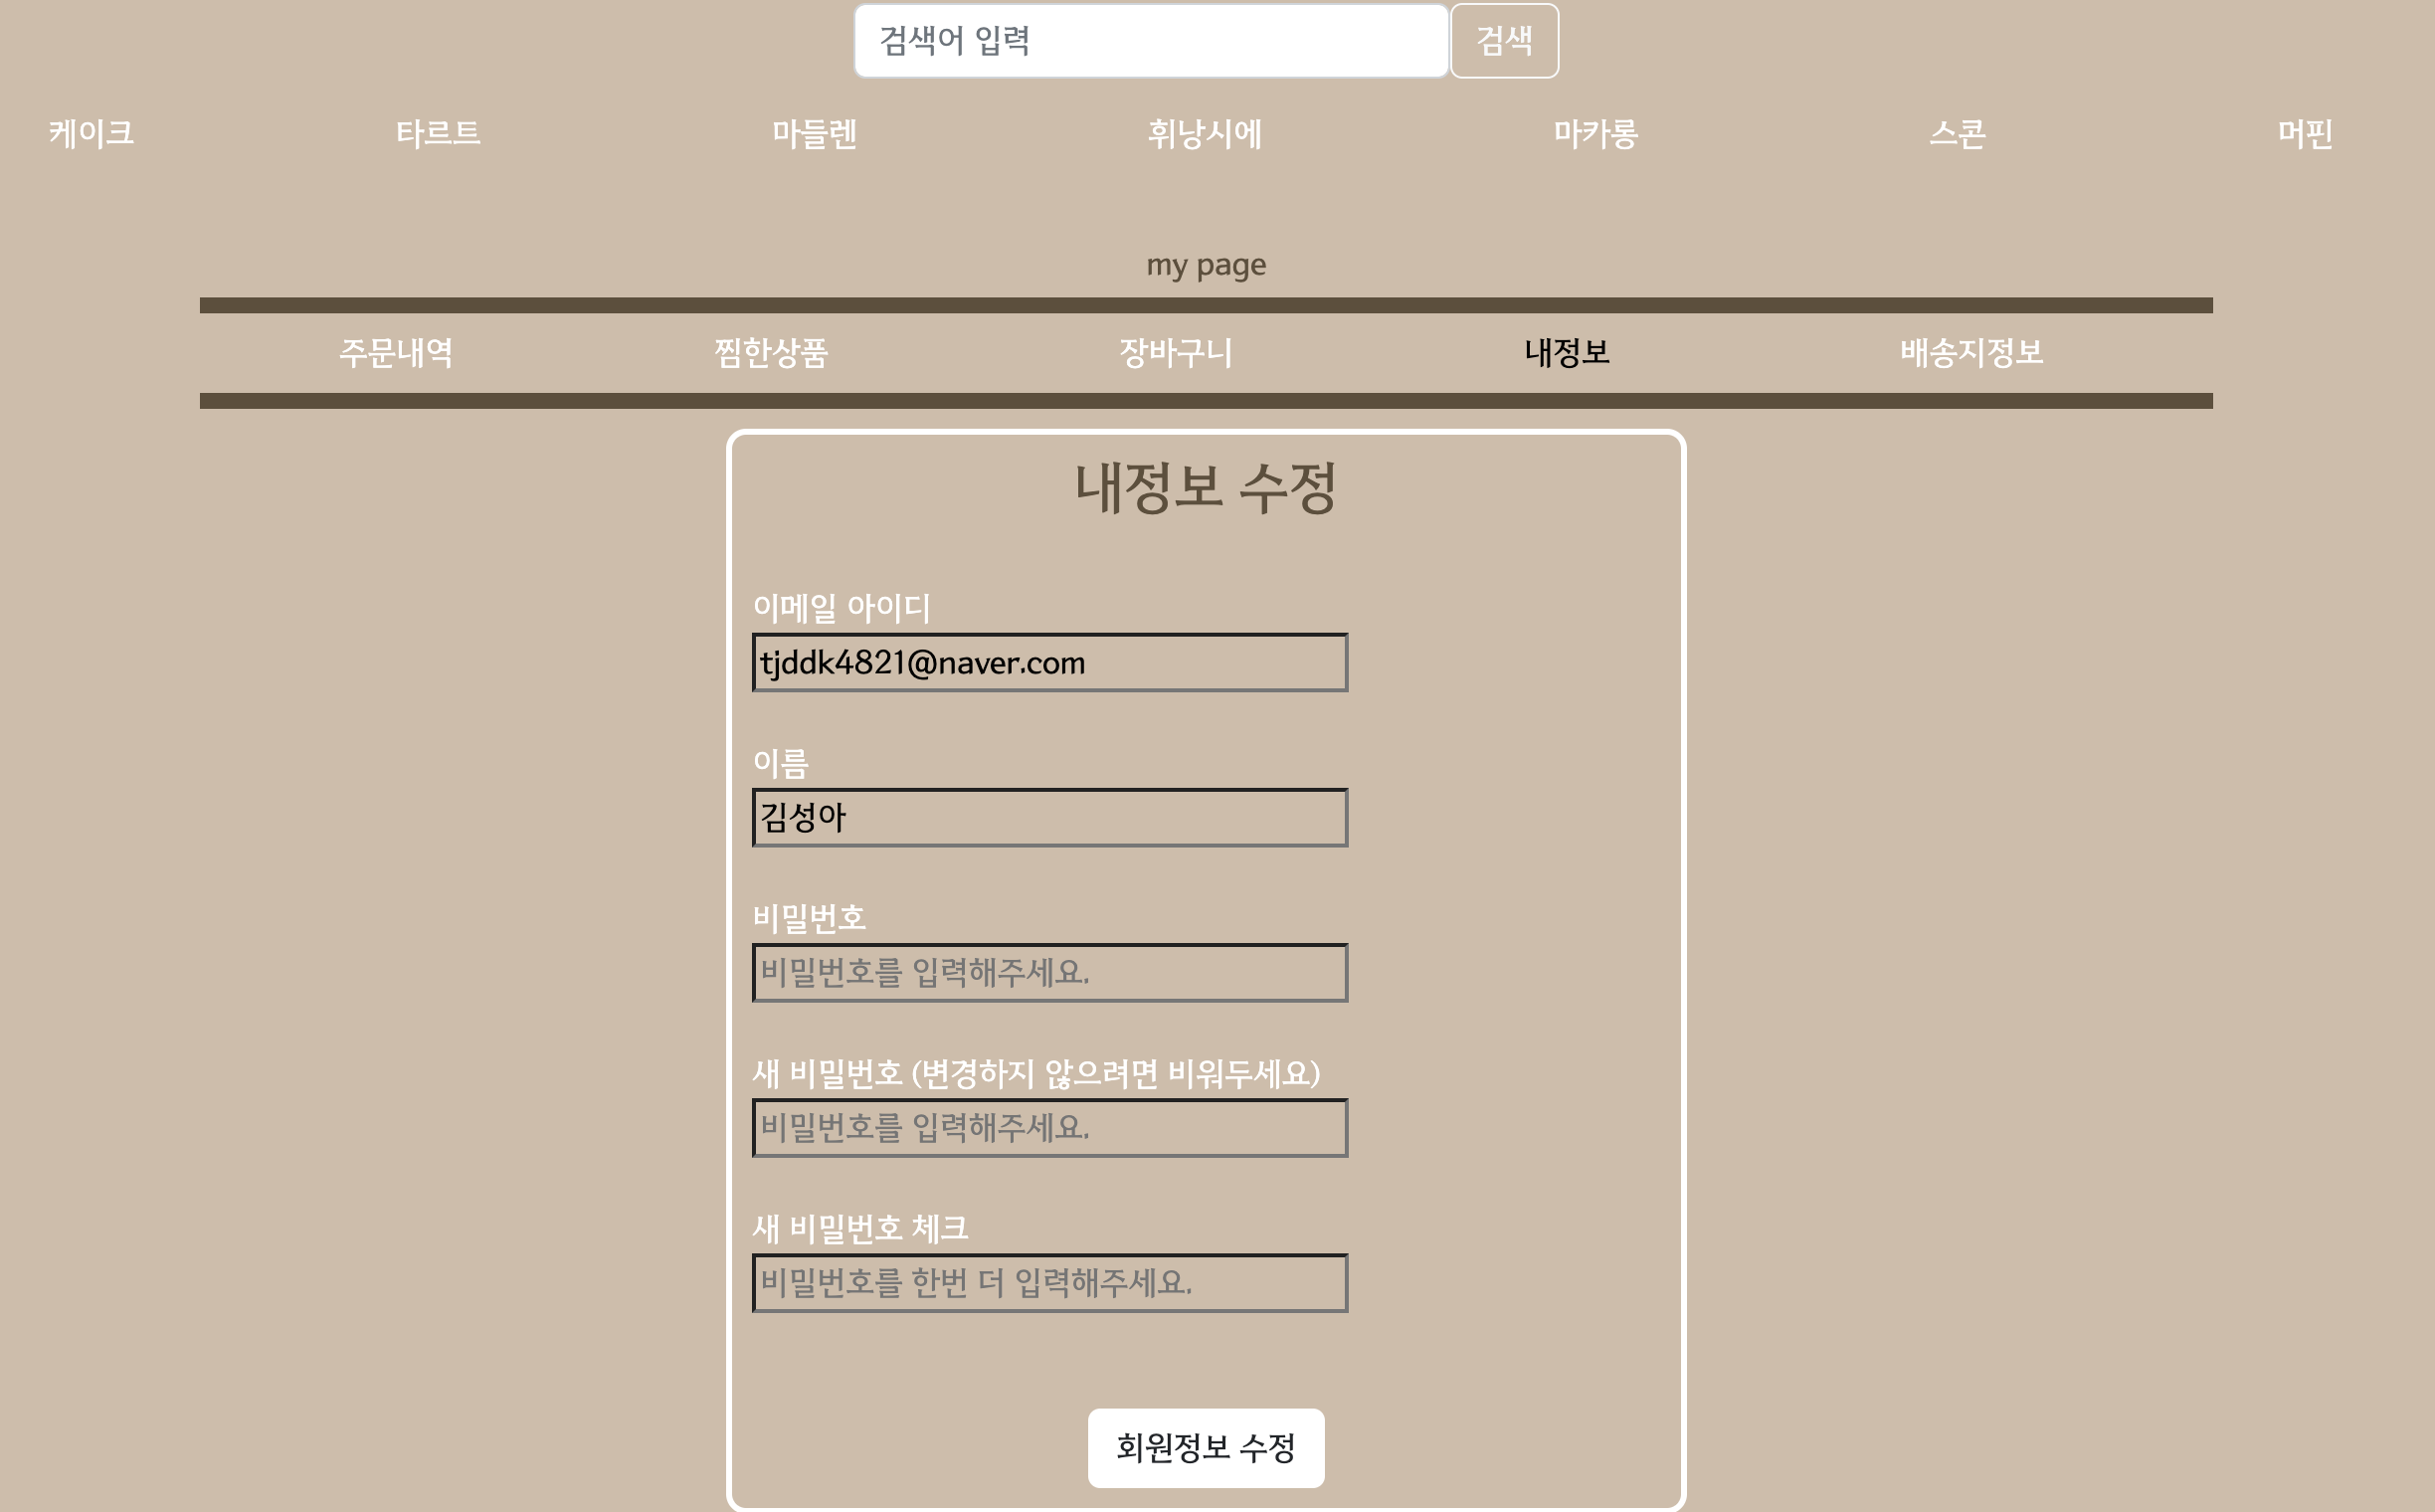This screenshot has width=2435, height=1512.
Task: Click the current 비밀번호 password field
Action: (x=1050, y=972)
